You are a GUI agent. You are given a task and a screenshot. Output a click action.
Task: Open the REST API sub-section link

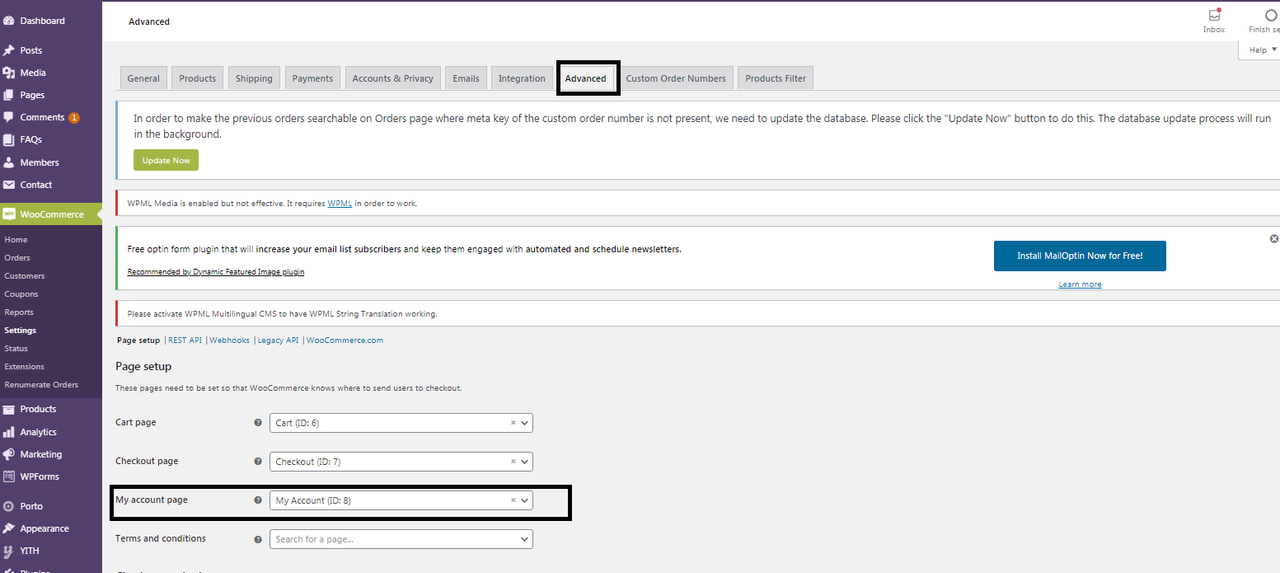[185, 340]
